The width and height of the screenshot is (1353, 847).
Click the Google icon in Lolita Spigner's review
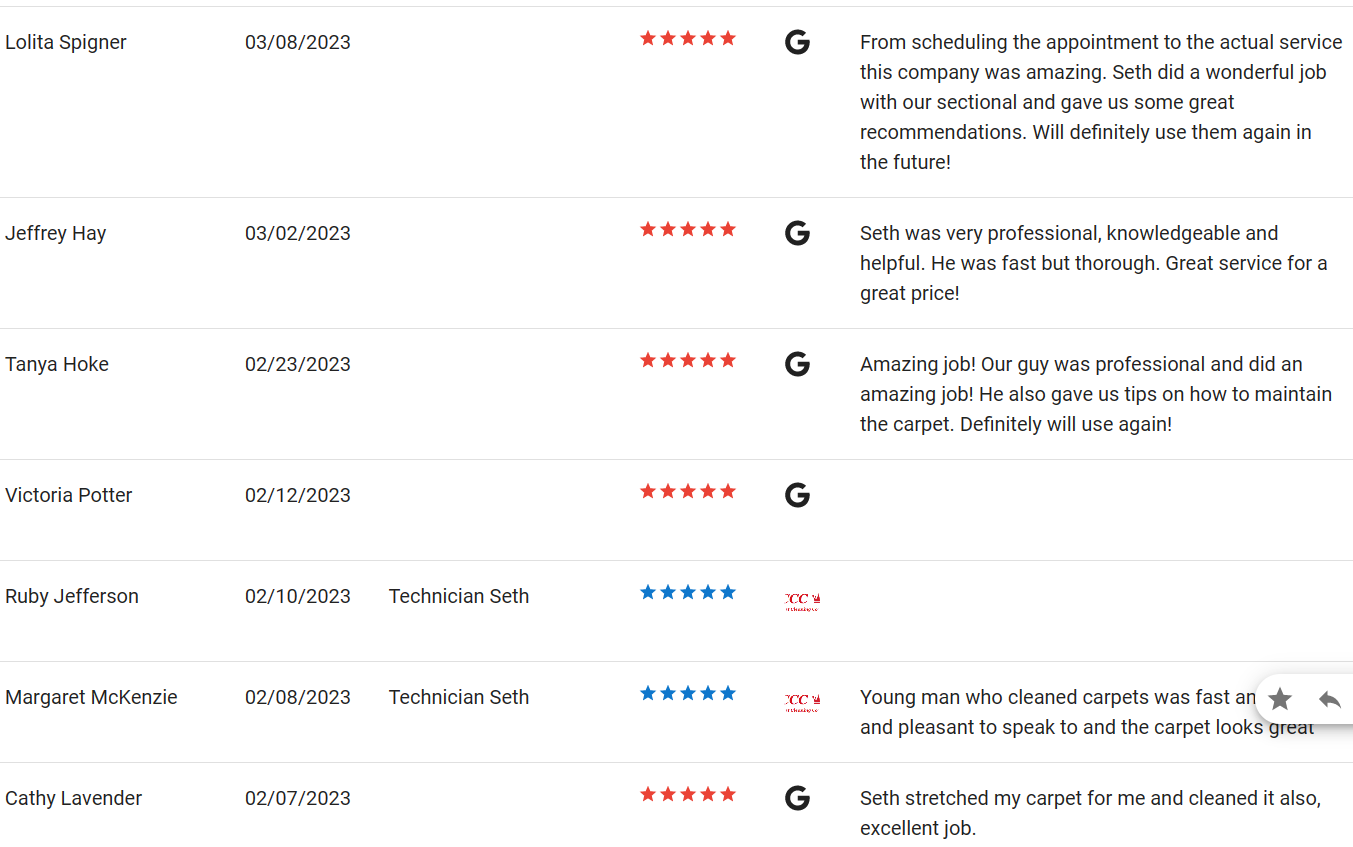(x=797, y=42)
